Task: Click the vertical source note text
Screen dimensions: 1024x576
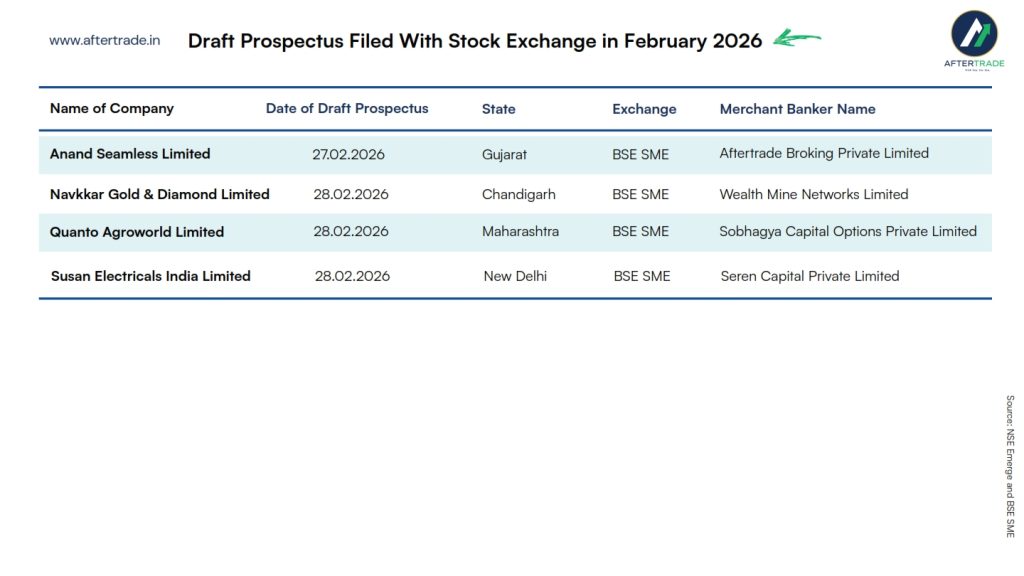Action: [x=1009, y=466]
